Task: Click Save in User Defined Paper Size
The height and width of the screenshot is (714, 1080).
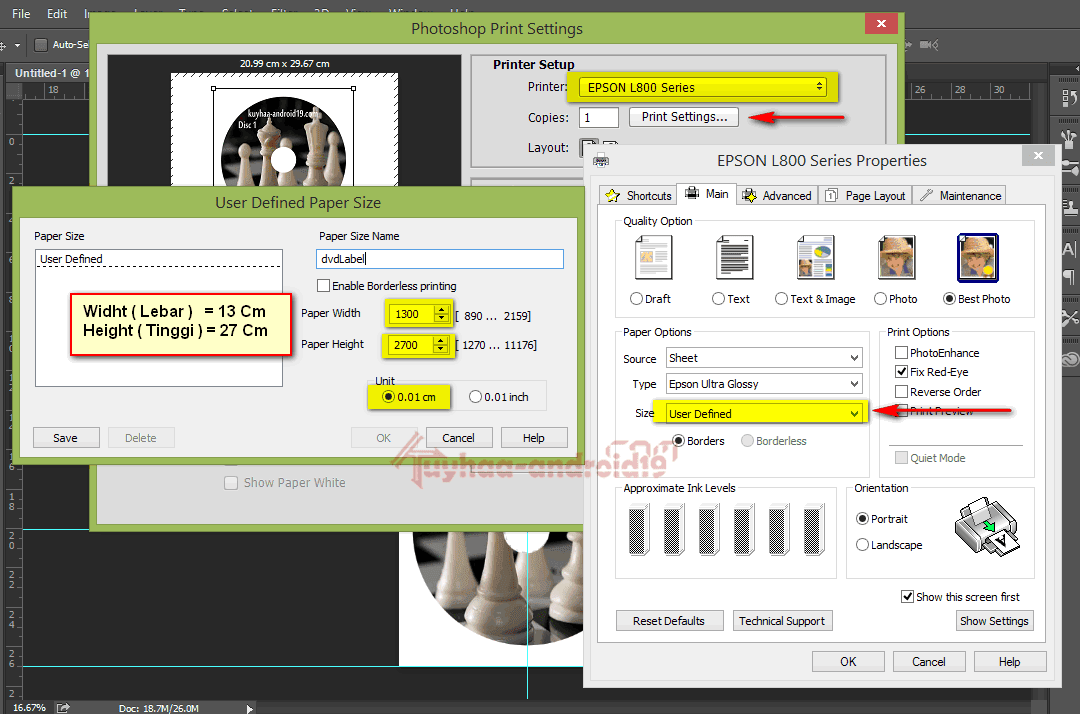Action: (65, 438)
